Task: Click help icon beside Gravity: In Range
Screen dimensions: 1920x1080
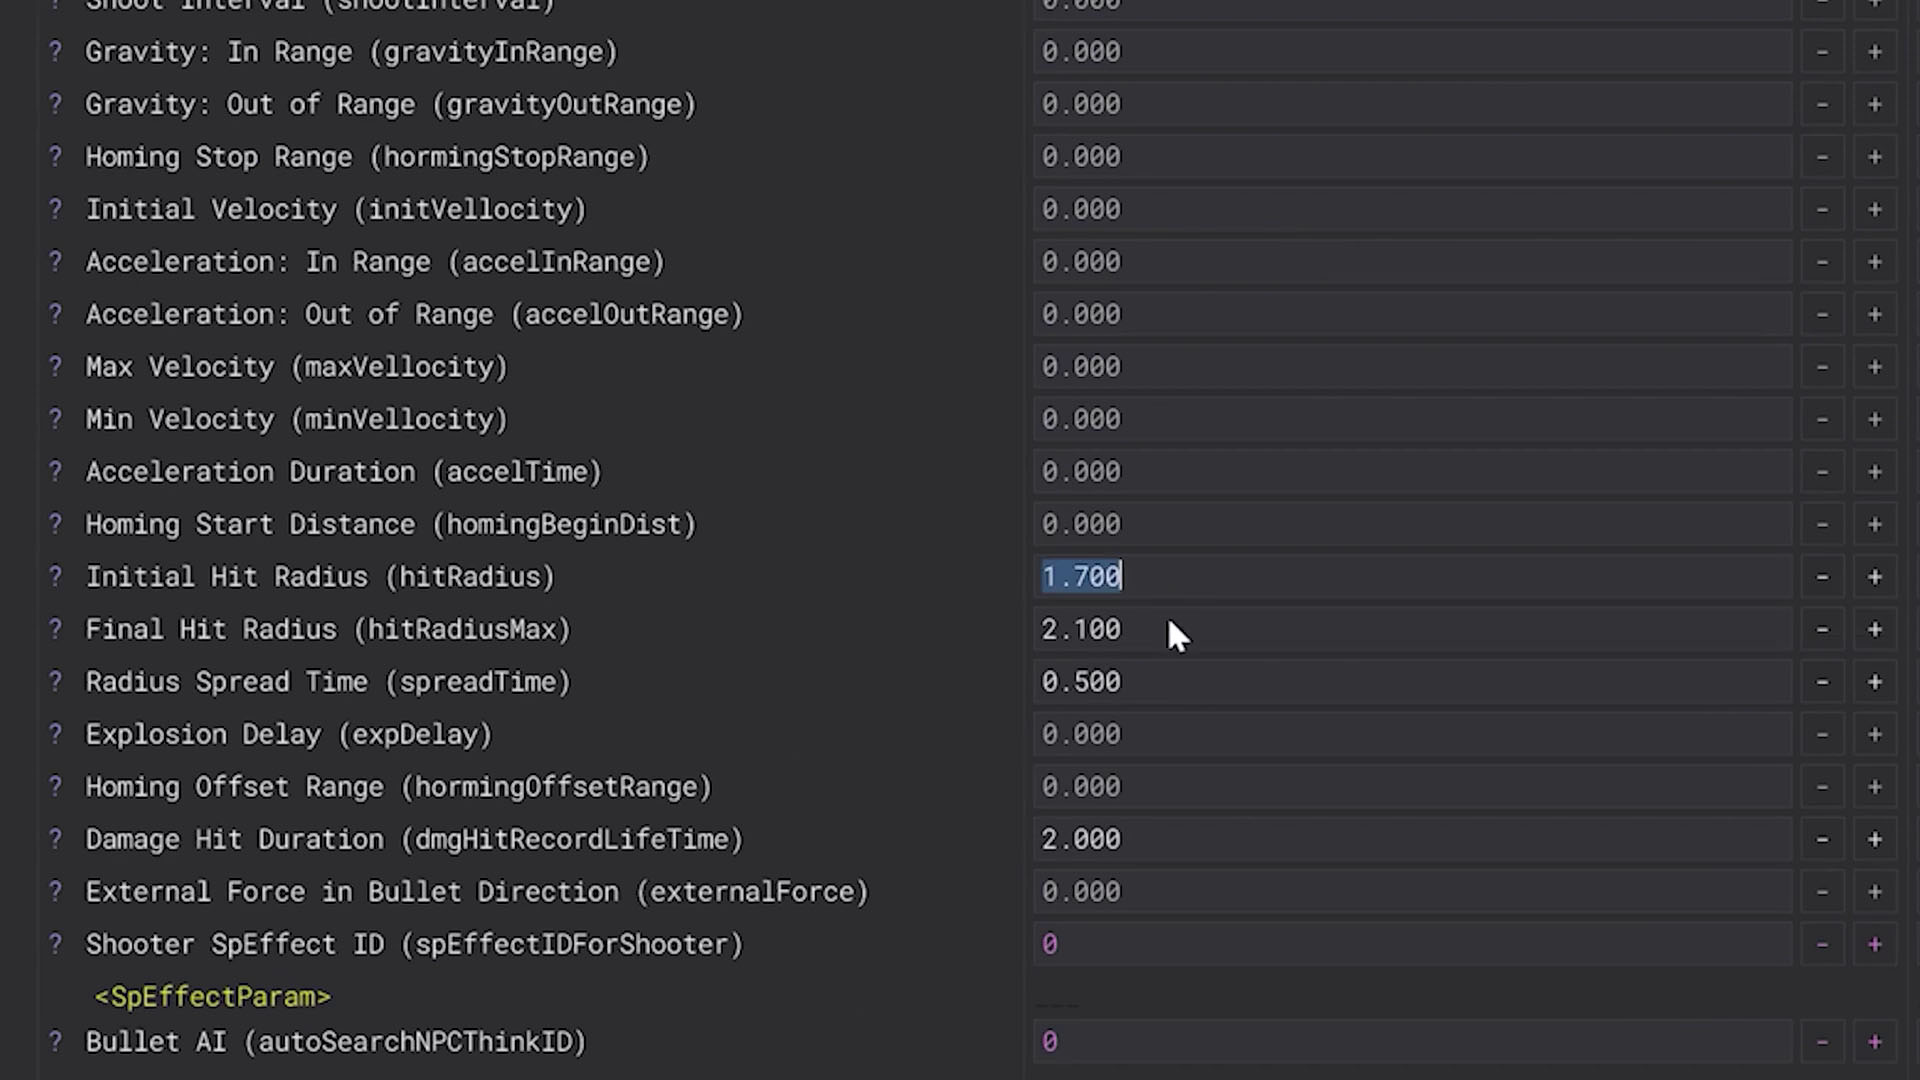Action: coord(56,52)
